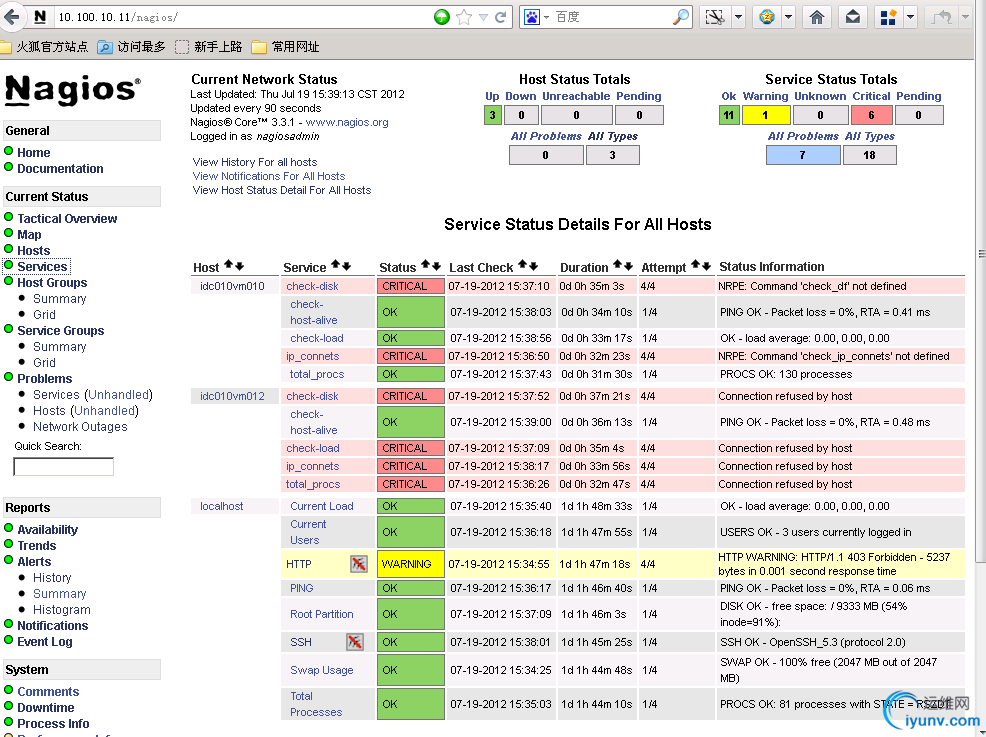The height and width of the screenshot is (737, 986).
Task: Sort Attempt column descending with down arrow
Action: [x=706, y=265]
